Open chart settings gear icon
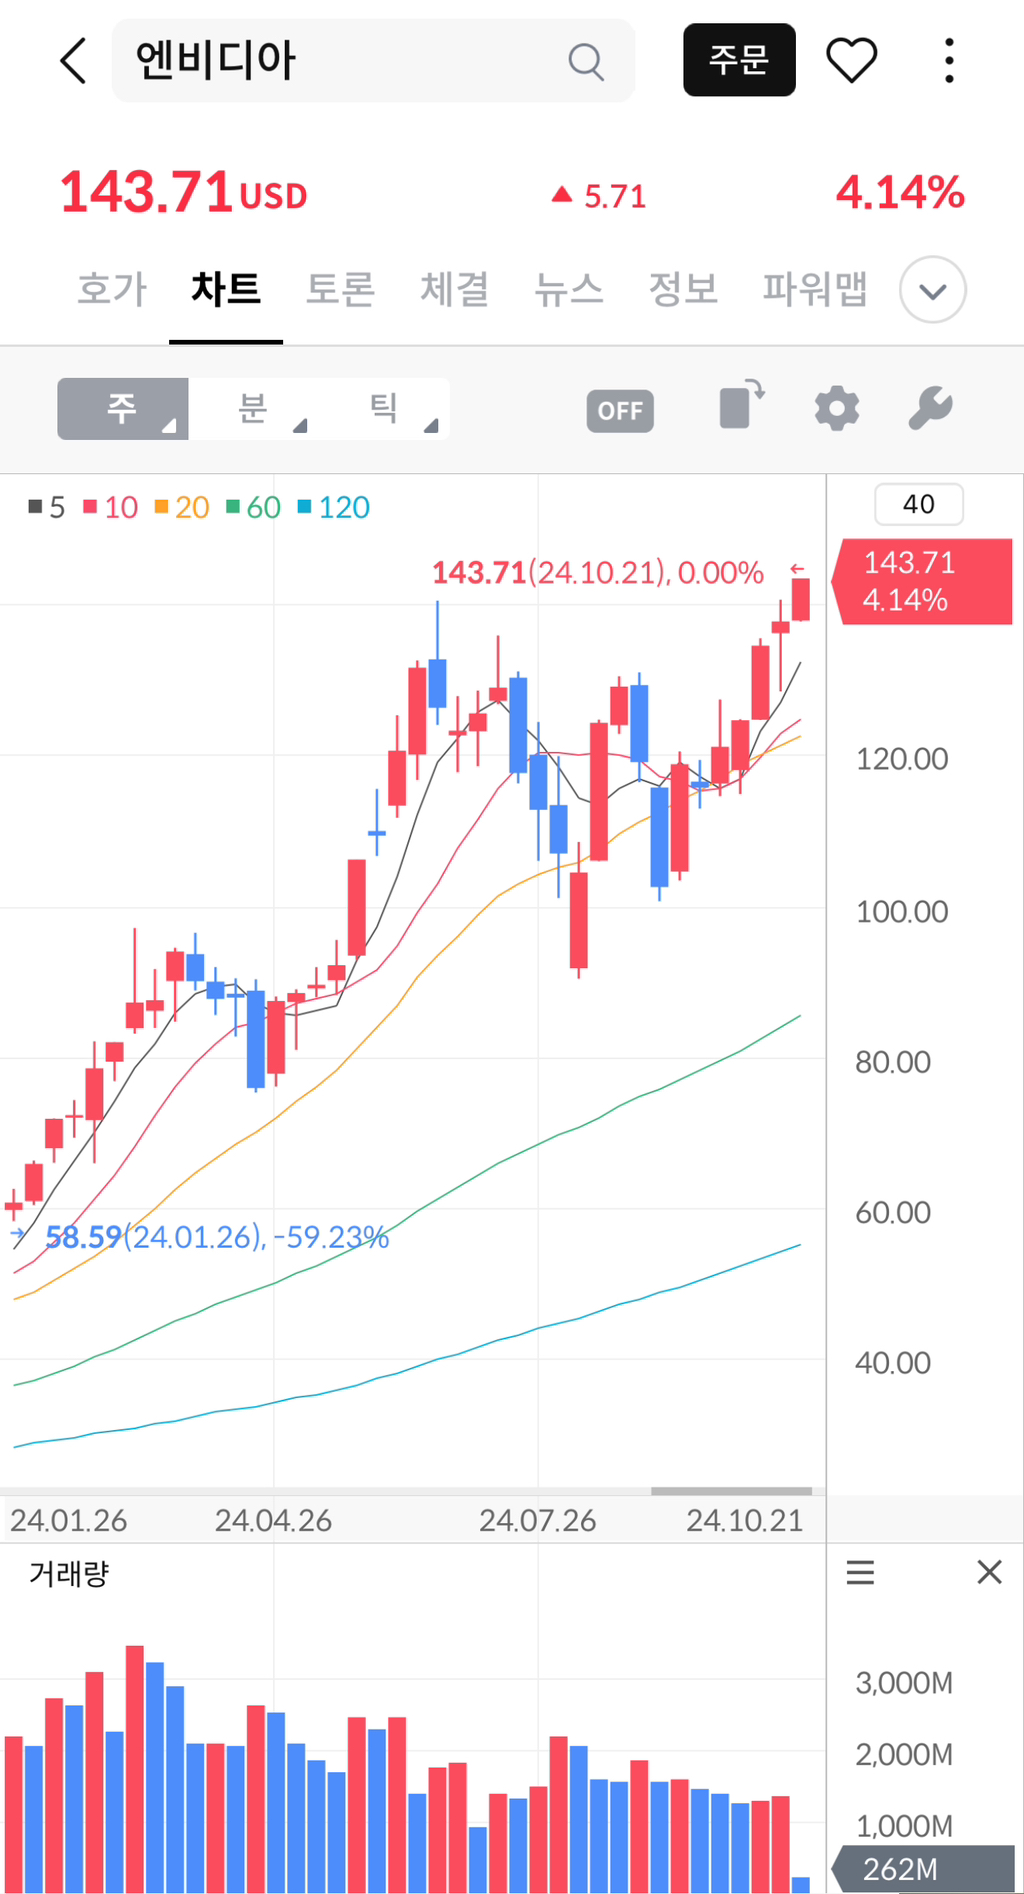This screenshot has width=1024, height=1894. point(836,409)
